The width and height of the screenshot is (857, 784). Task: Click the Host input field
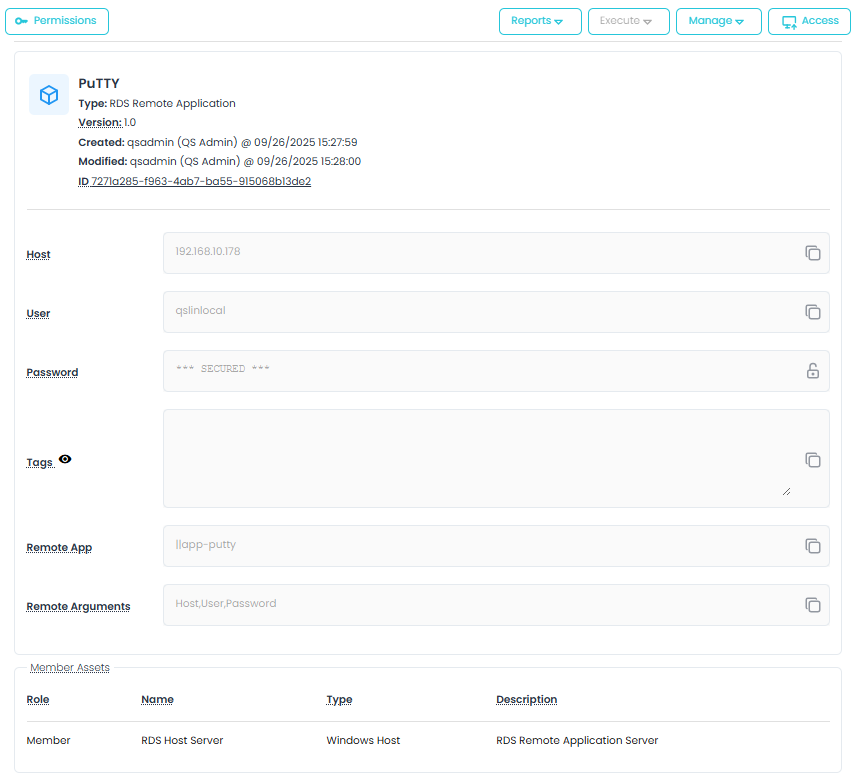(480, 252)
